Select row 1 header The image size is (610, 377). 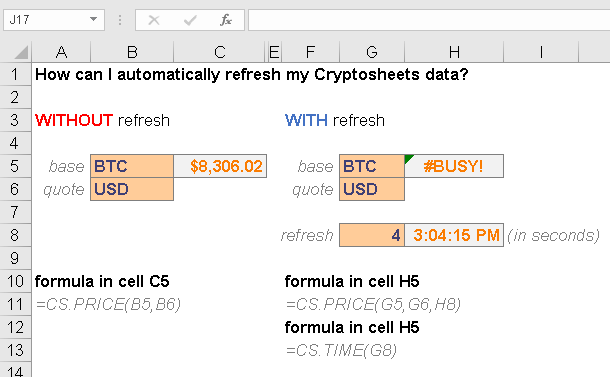15,74
